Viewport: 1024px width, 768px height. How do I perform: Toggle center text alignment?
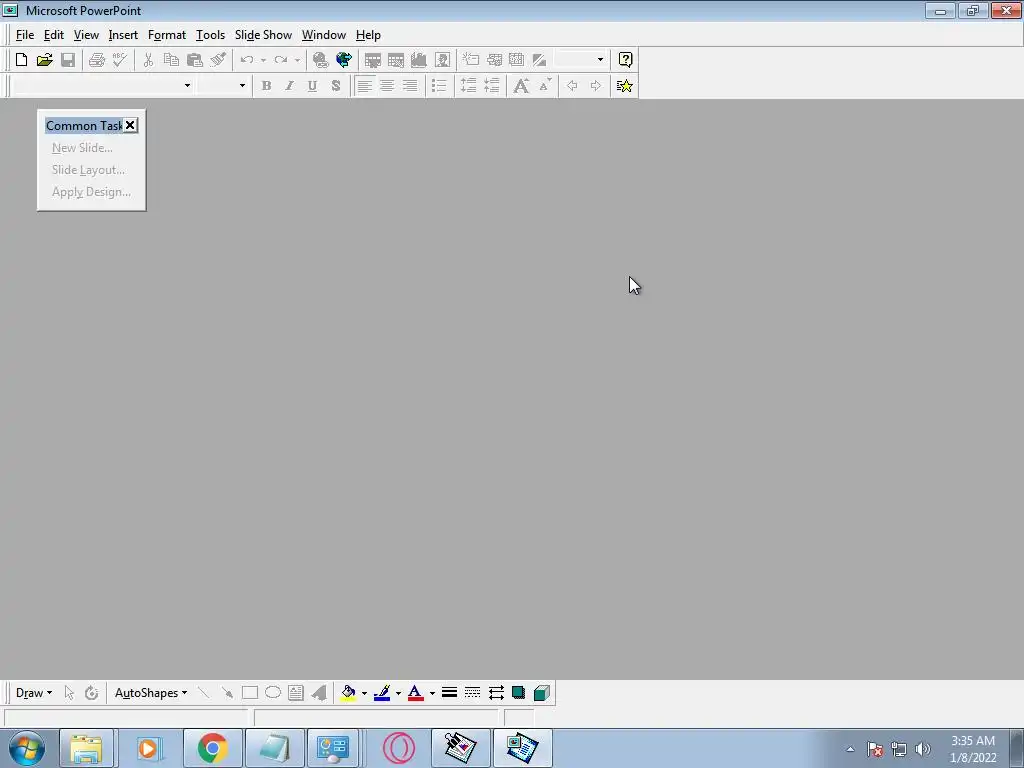pos(387,86)
